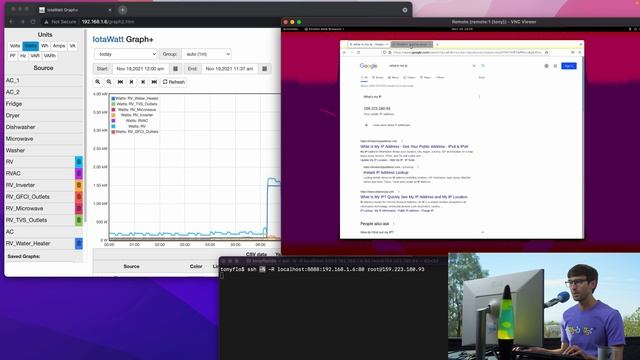Select the VAR unit

[35, 56]
